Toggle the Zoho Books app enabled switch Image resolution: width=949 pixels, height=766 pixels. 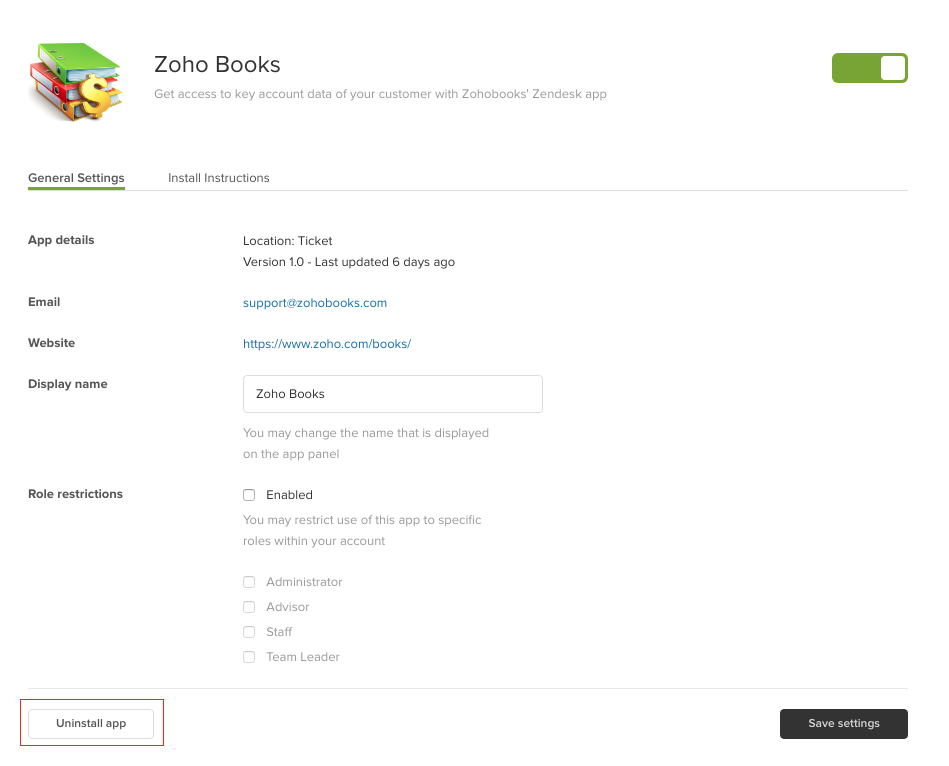(870, 68)
